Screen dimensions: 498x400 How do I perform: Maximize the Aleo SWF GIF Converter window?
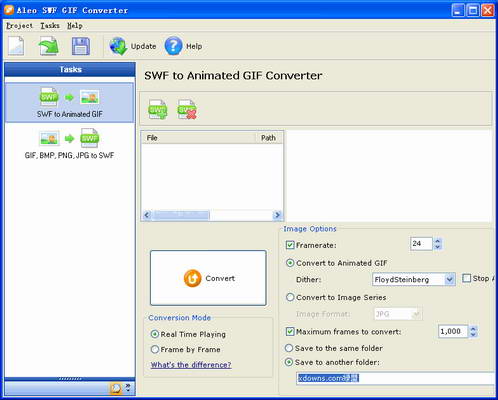(473, 10)
